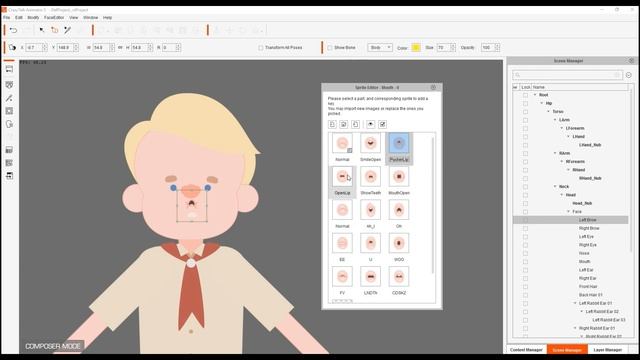Collapse the Root tree node
The image size is (640, 360).
[535, 95]
